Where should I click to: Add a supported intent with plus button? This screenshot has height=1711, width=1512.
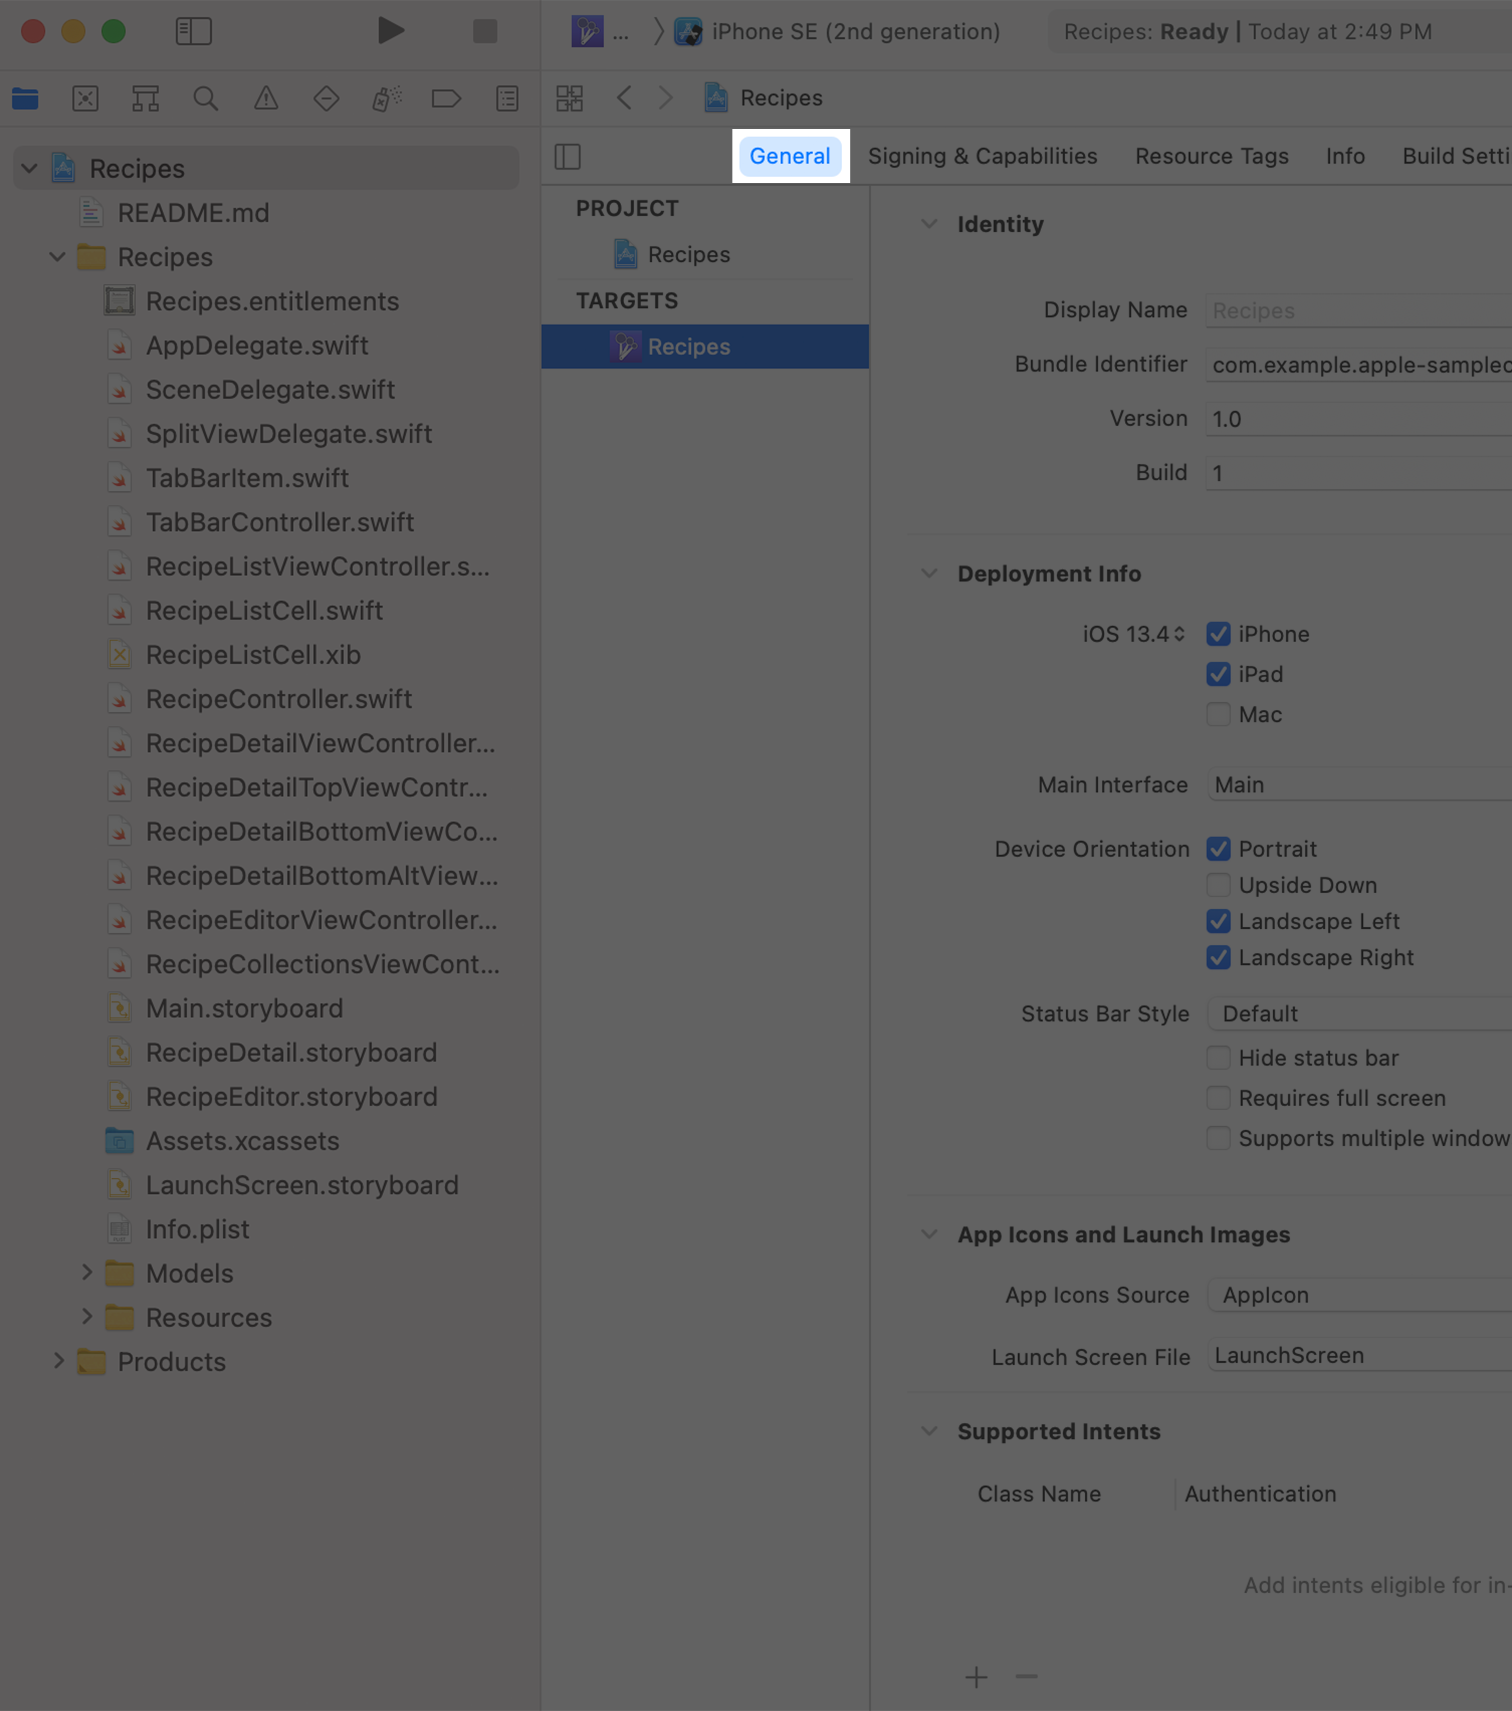pos(976,1677)
